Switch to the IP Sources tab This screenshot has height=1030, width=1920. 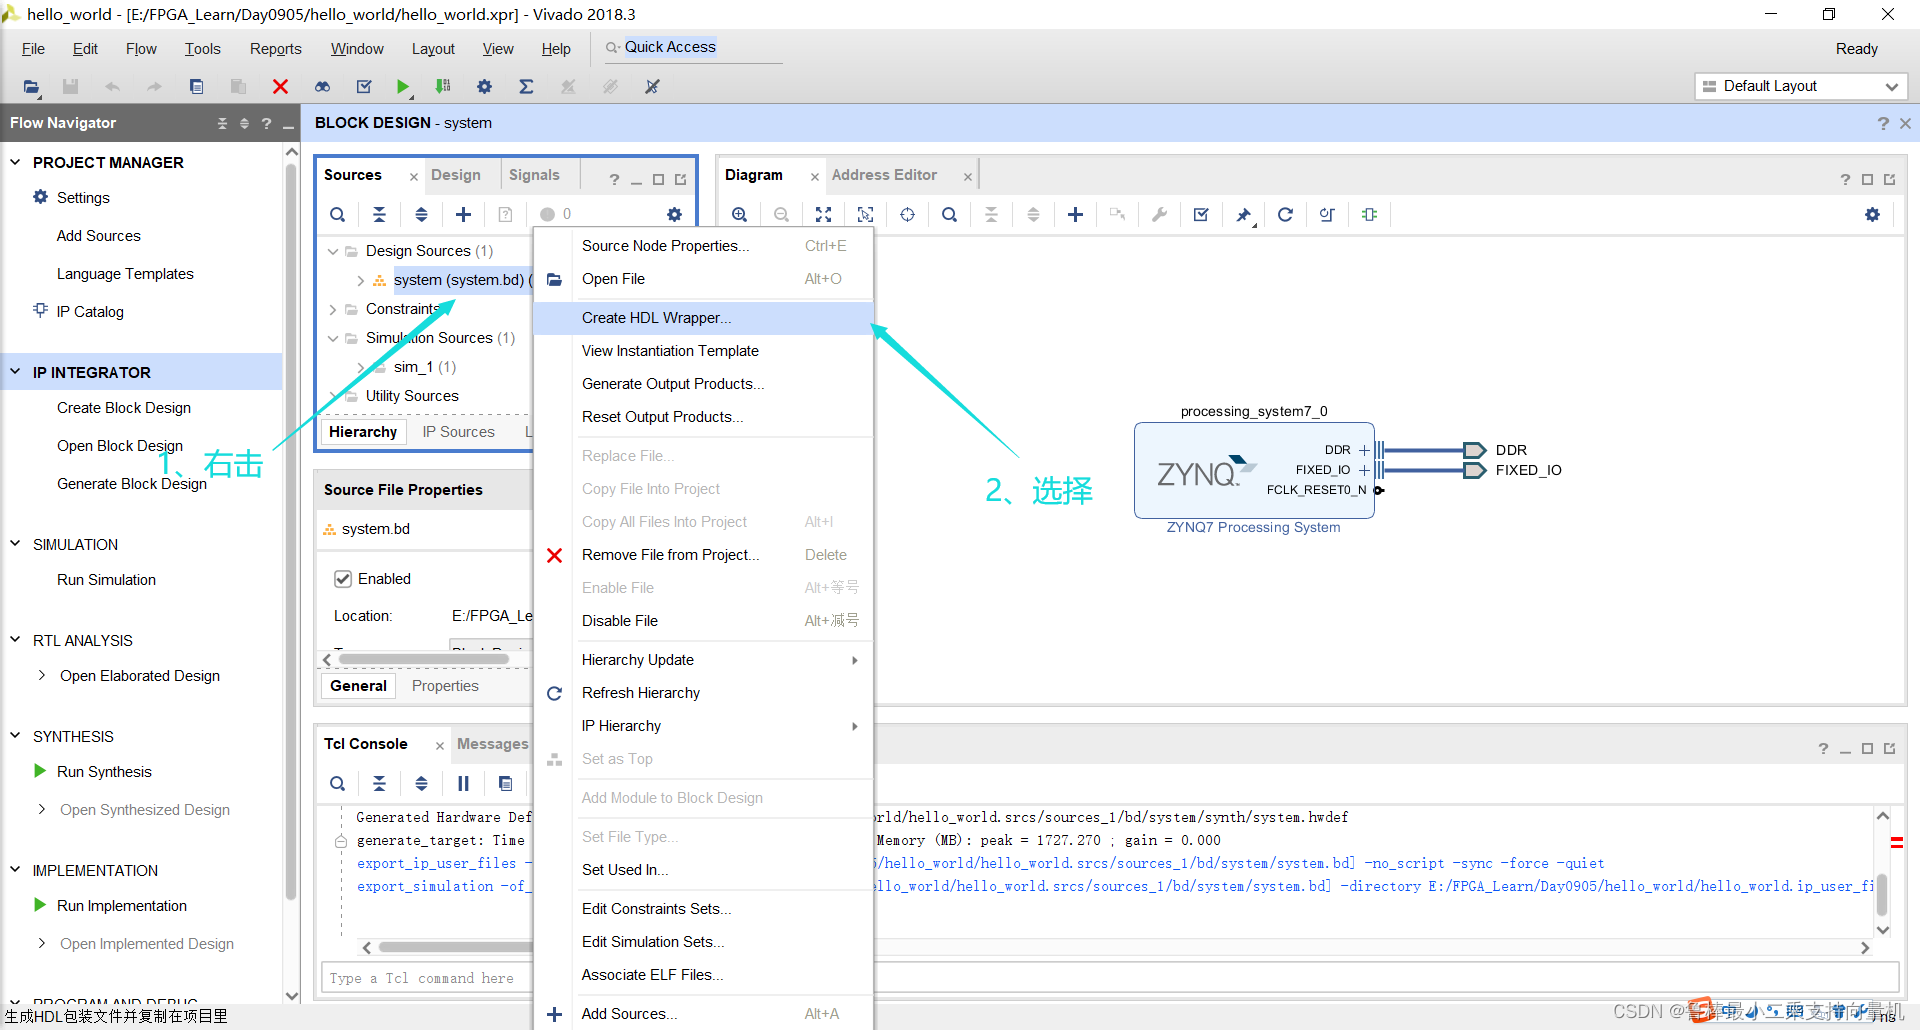click(x=458, y=432)
